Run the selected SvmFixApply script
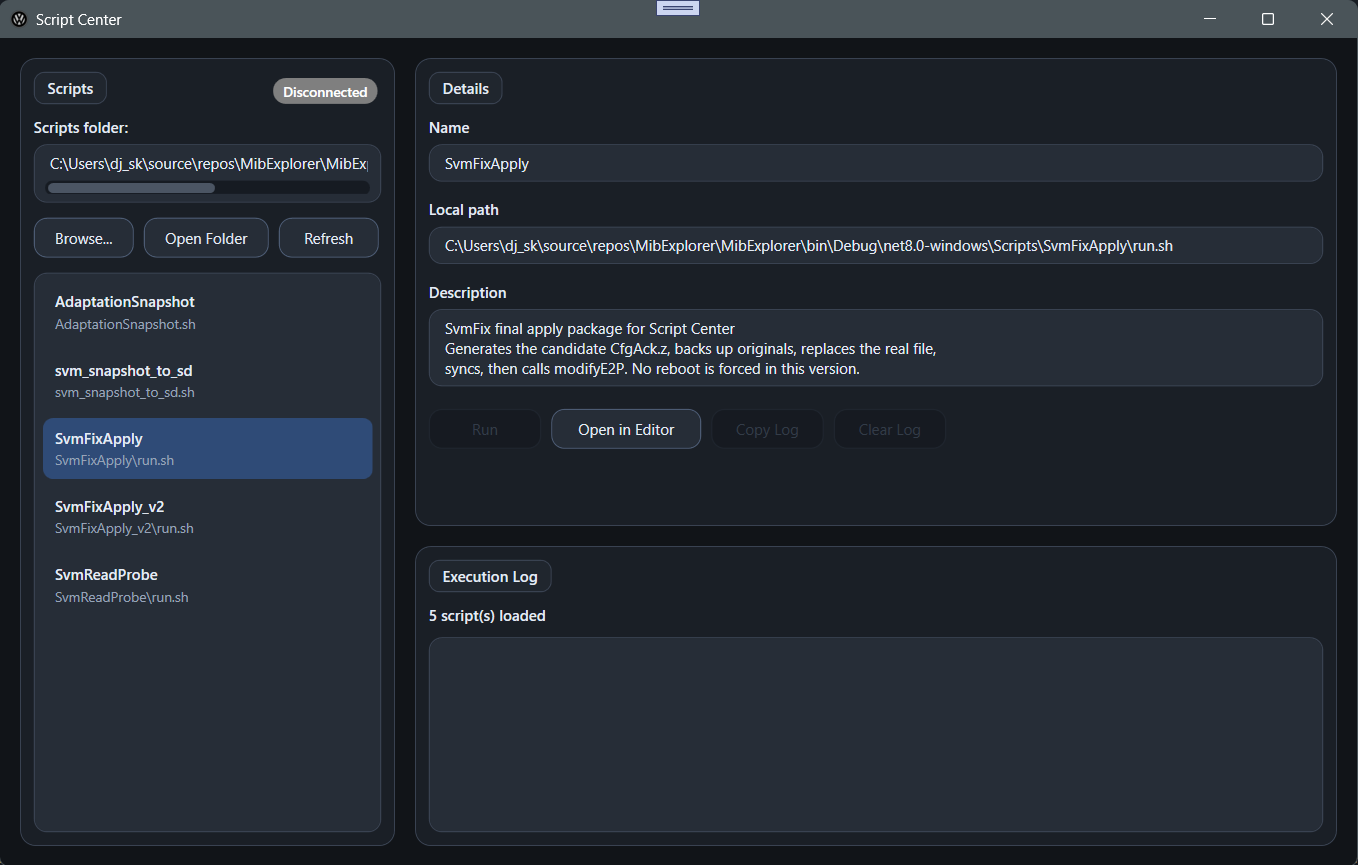 (484, 428)
